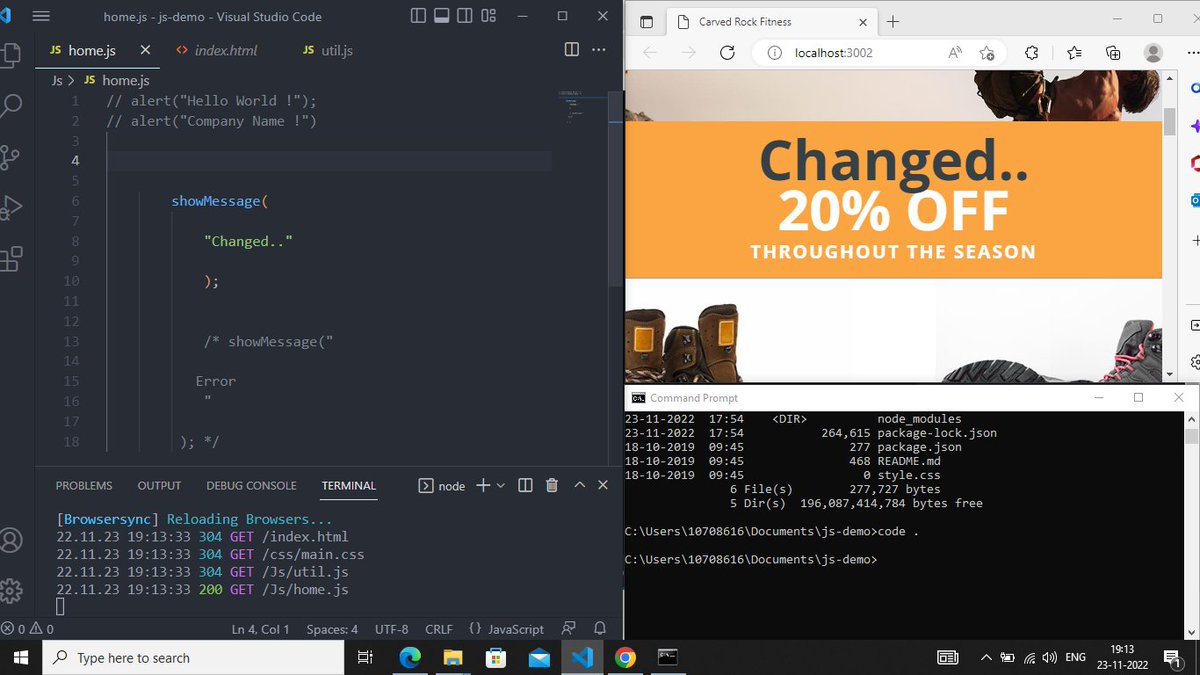Click the taskbar search box
Viewport: 1200px width, 675px height.
coord(191,657)
